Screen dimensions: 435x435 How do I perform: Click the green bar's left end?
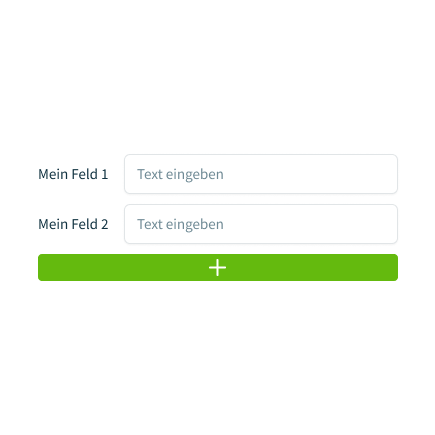[x=47, y=268]
